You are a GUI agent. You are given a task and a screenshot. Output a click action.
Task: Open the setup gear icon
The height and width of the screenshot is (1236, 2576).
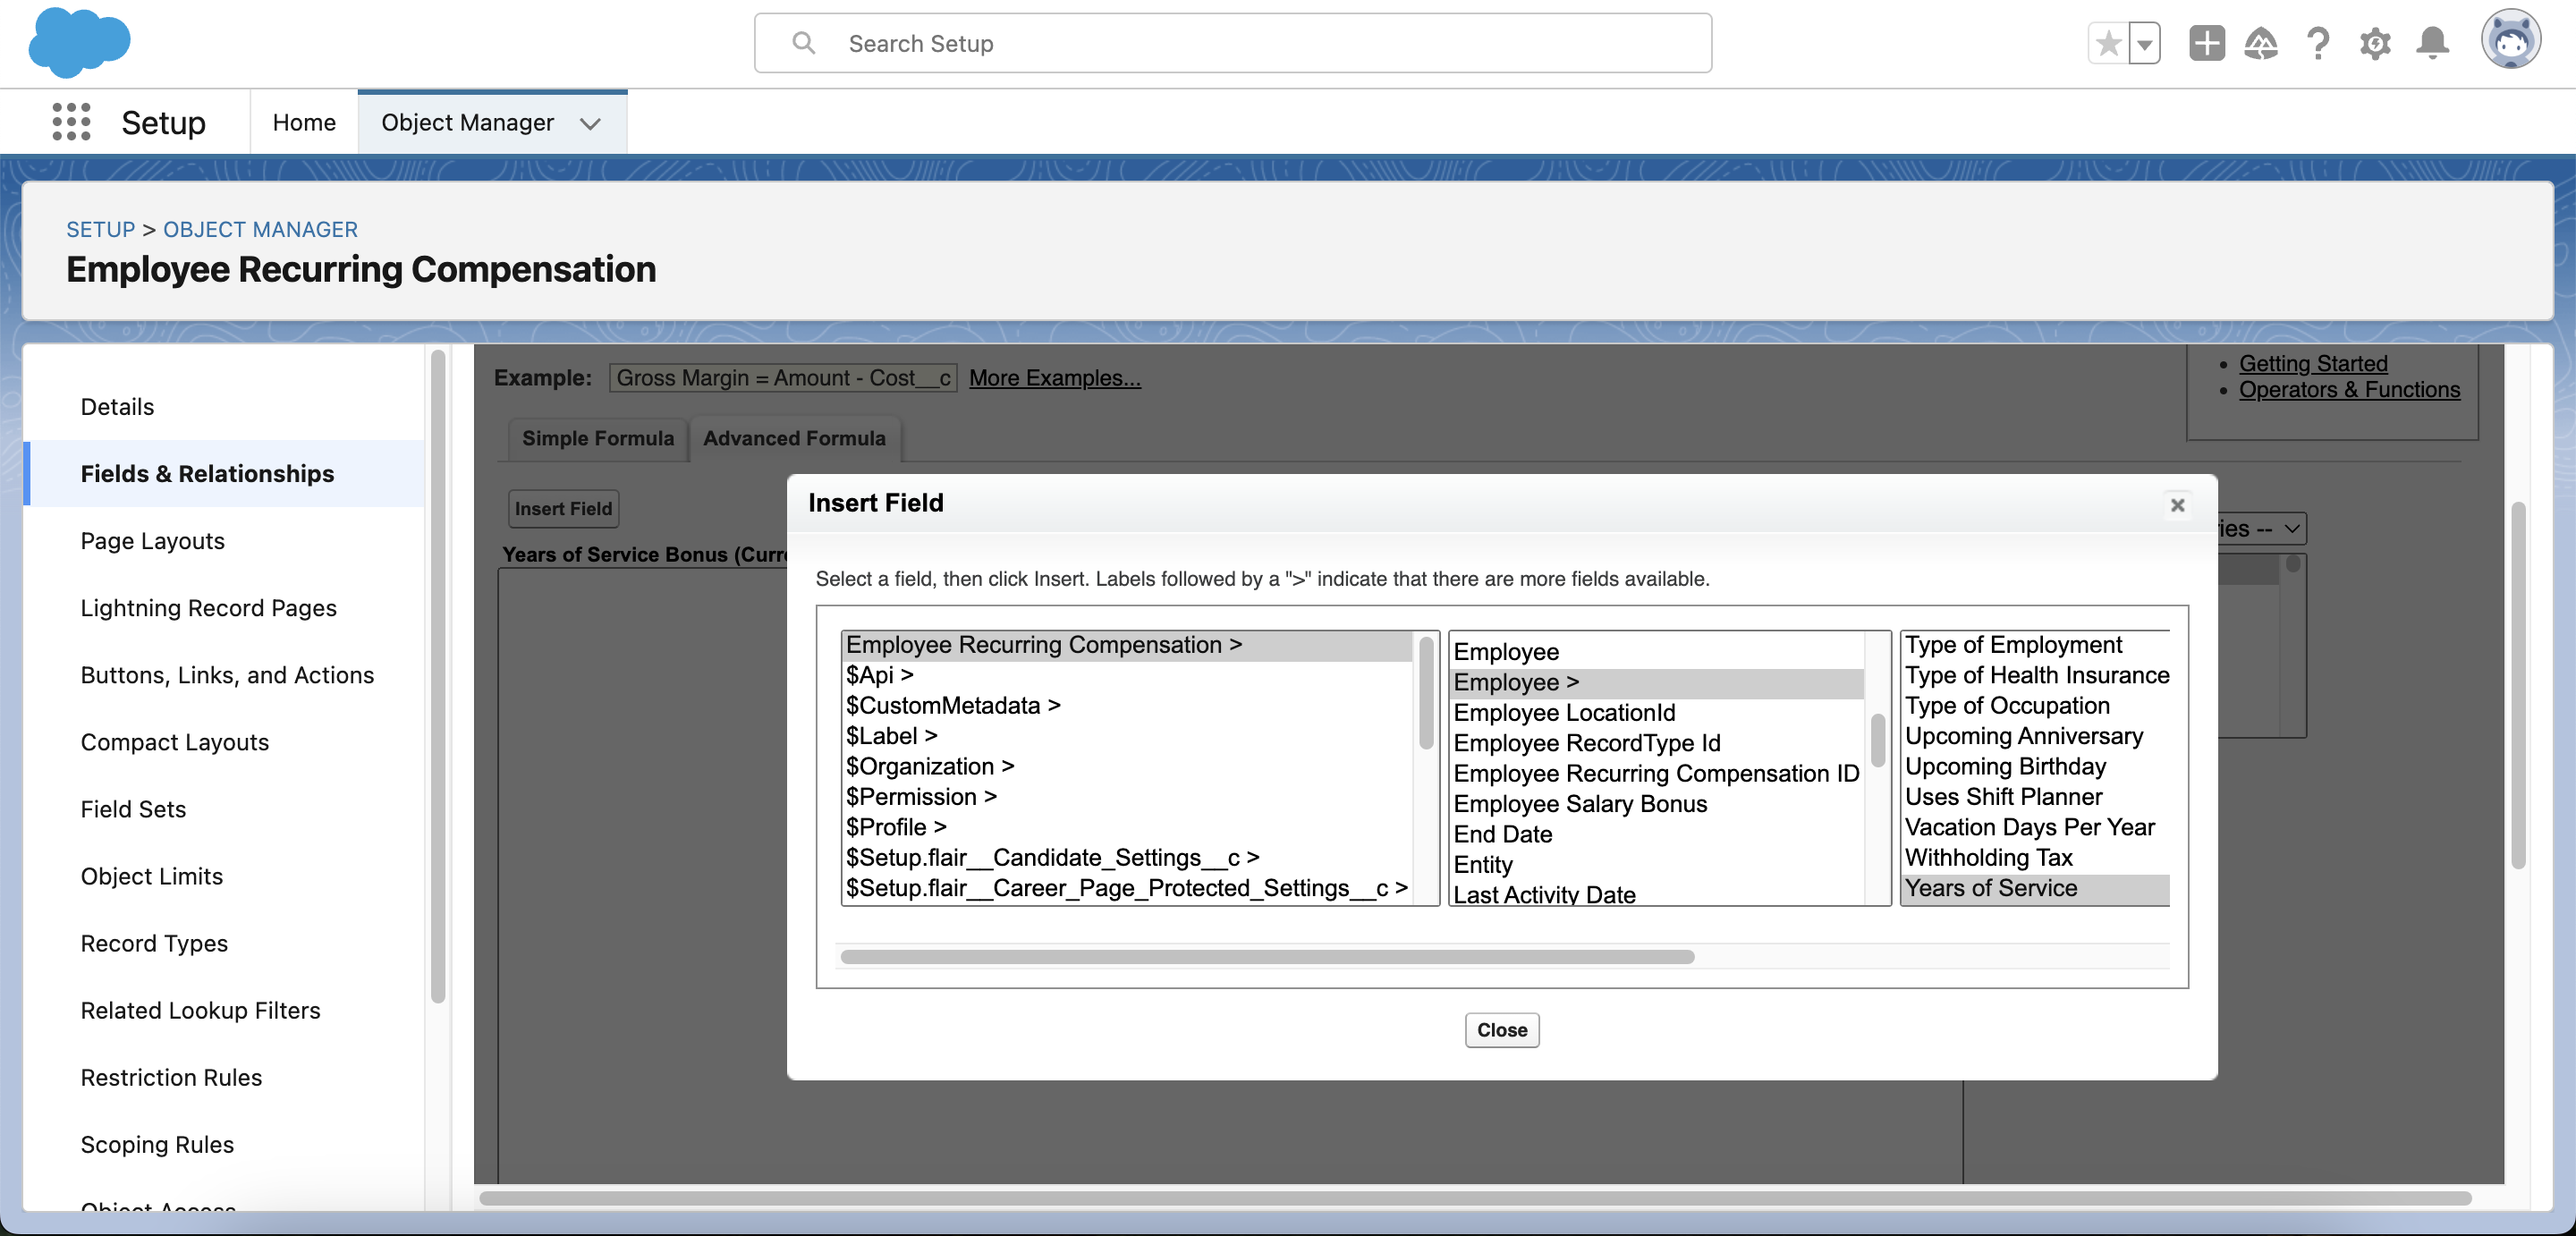click(x=2375, y=43)
